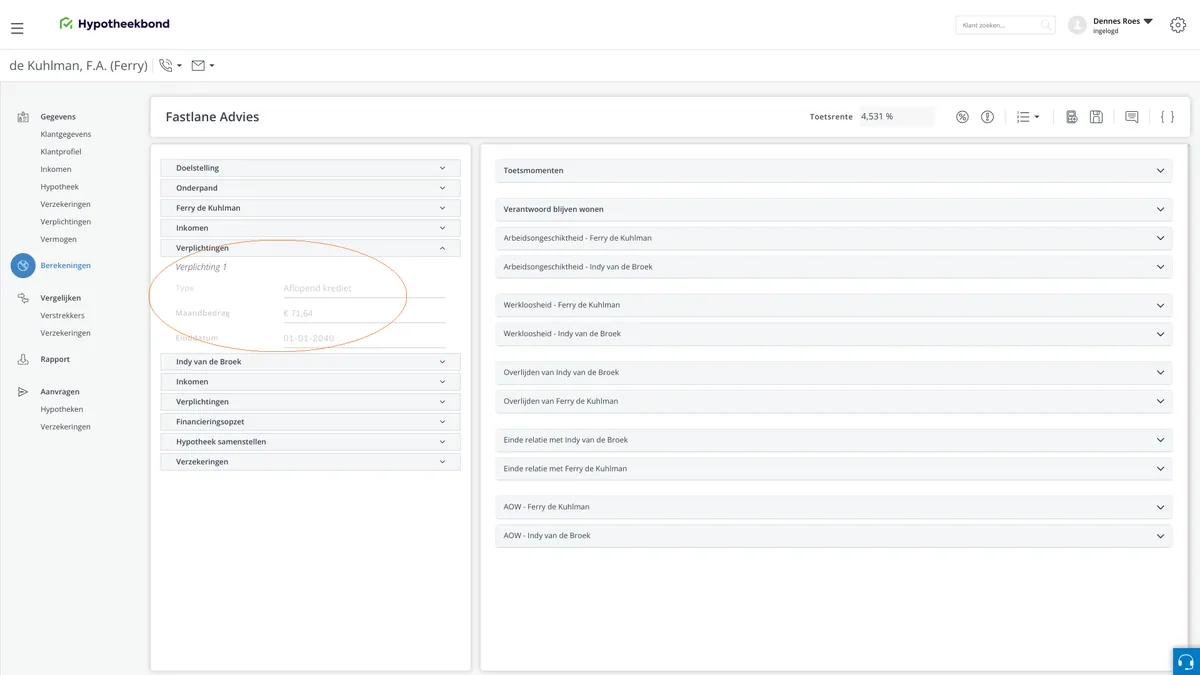Click the search magnifier icon

coord(1046,25)
